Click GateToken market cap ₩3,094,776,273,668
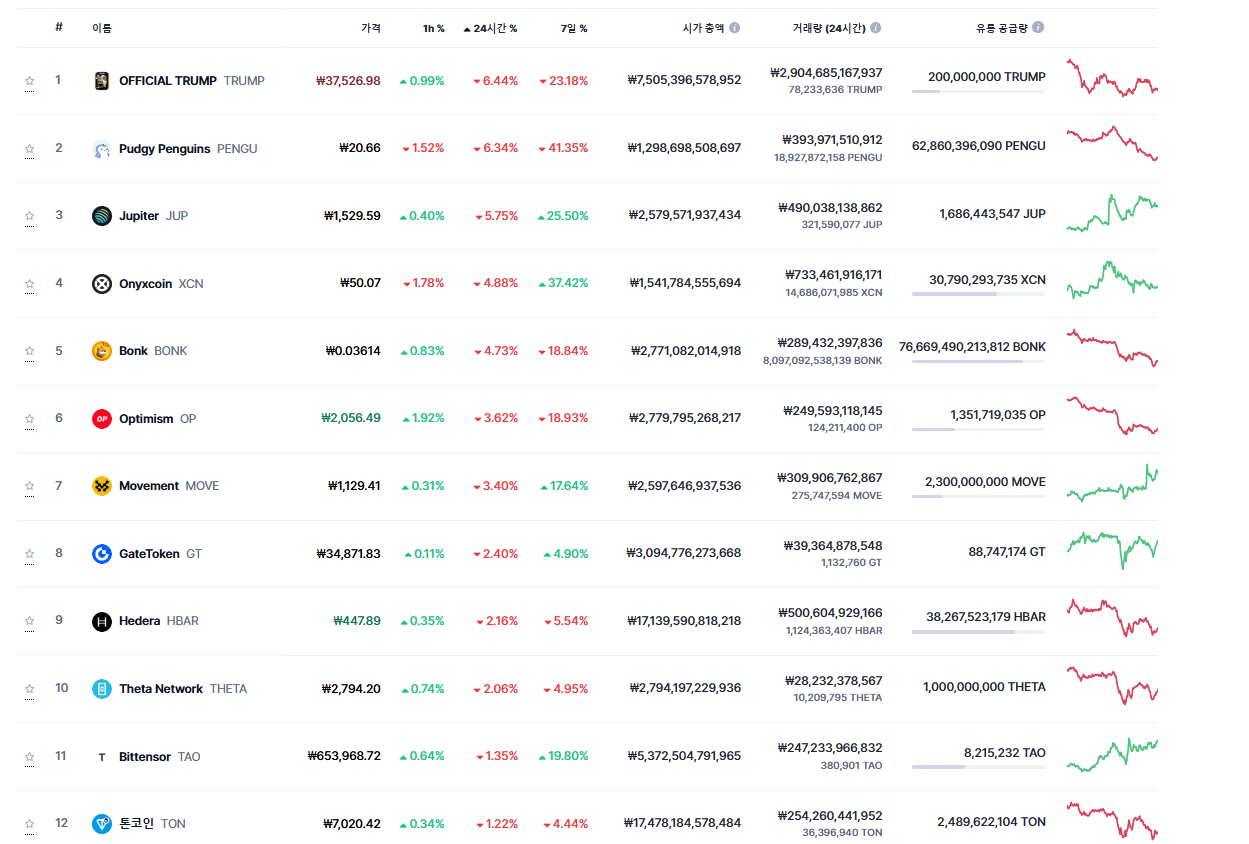1249x844 pixels. [684, 554]
